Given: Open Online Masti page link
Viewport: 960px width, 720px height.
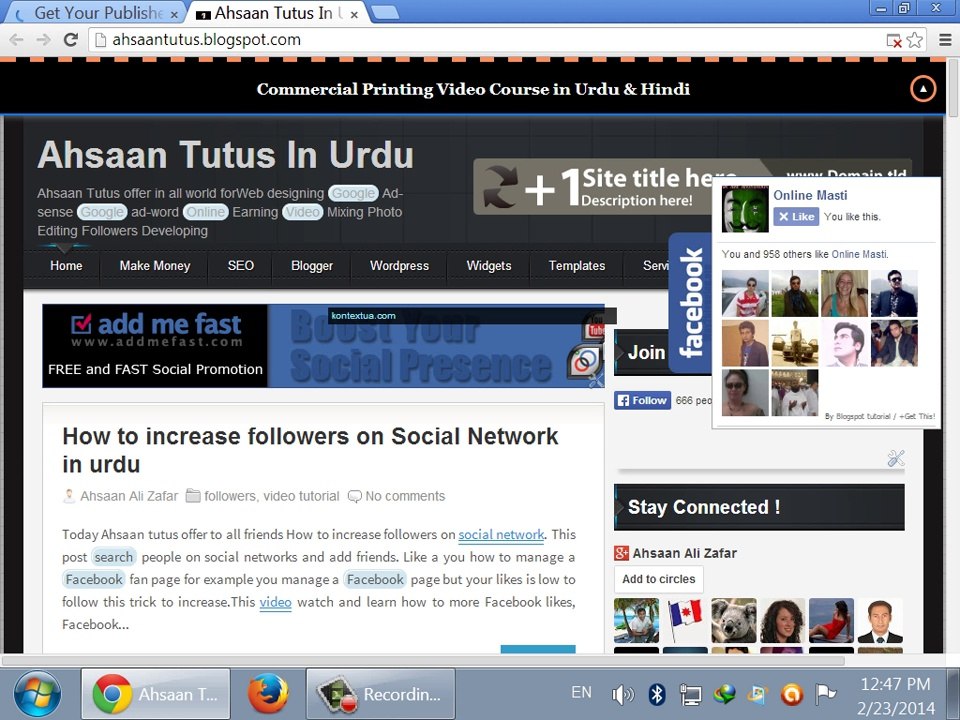Looking at the screenshot, I should pos(810,195).
